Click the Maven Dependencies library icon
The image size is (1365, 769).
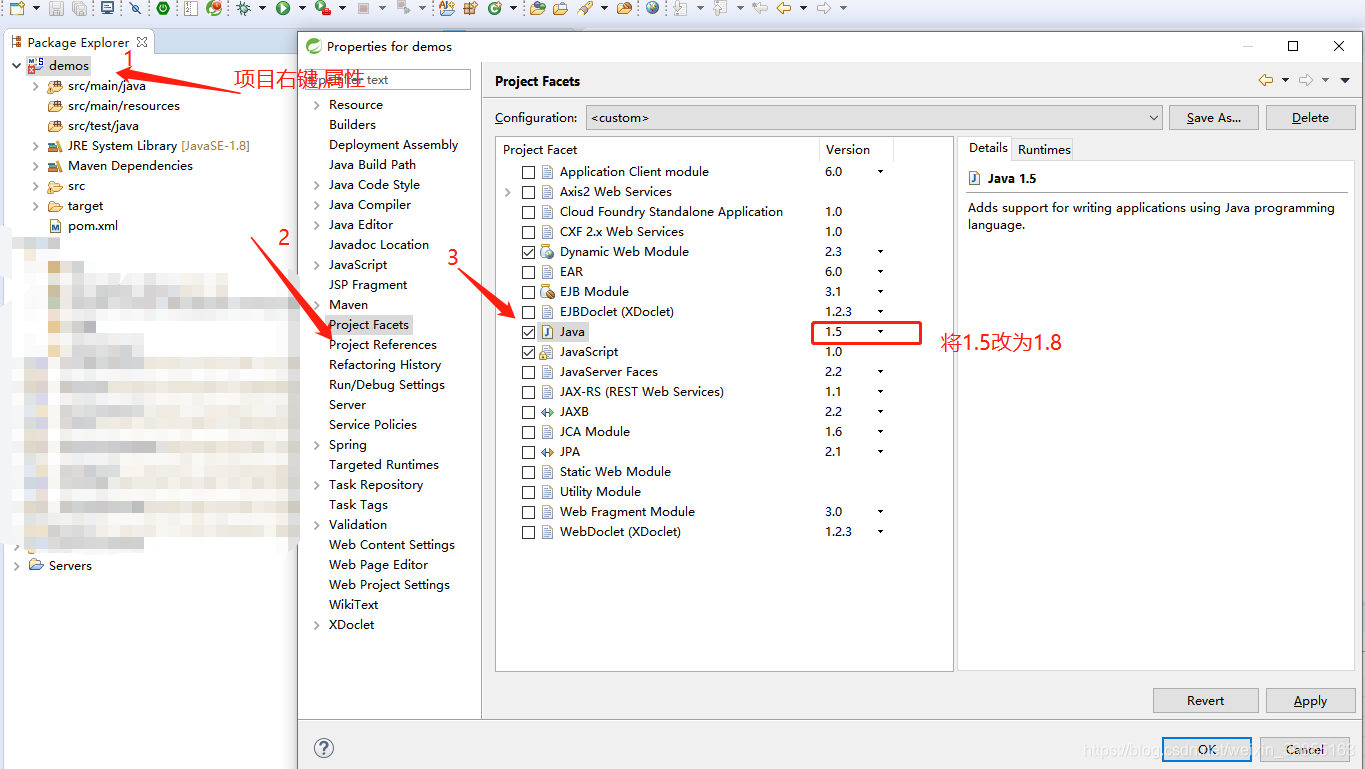pos(55,166)
